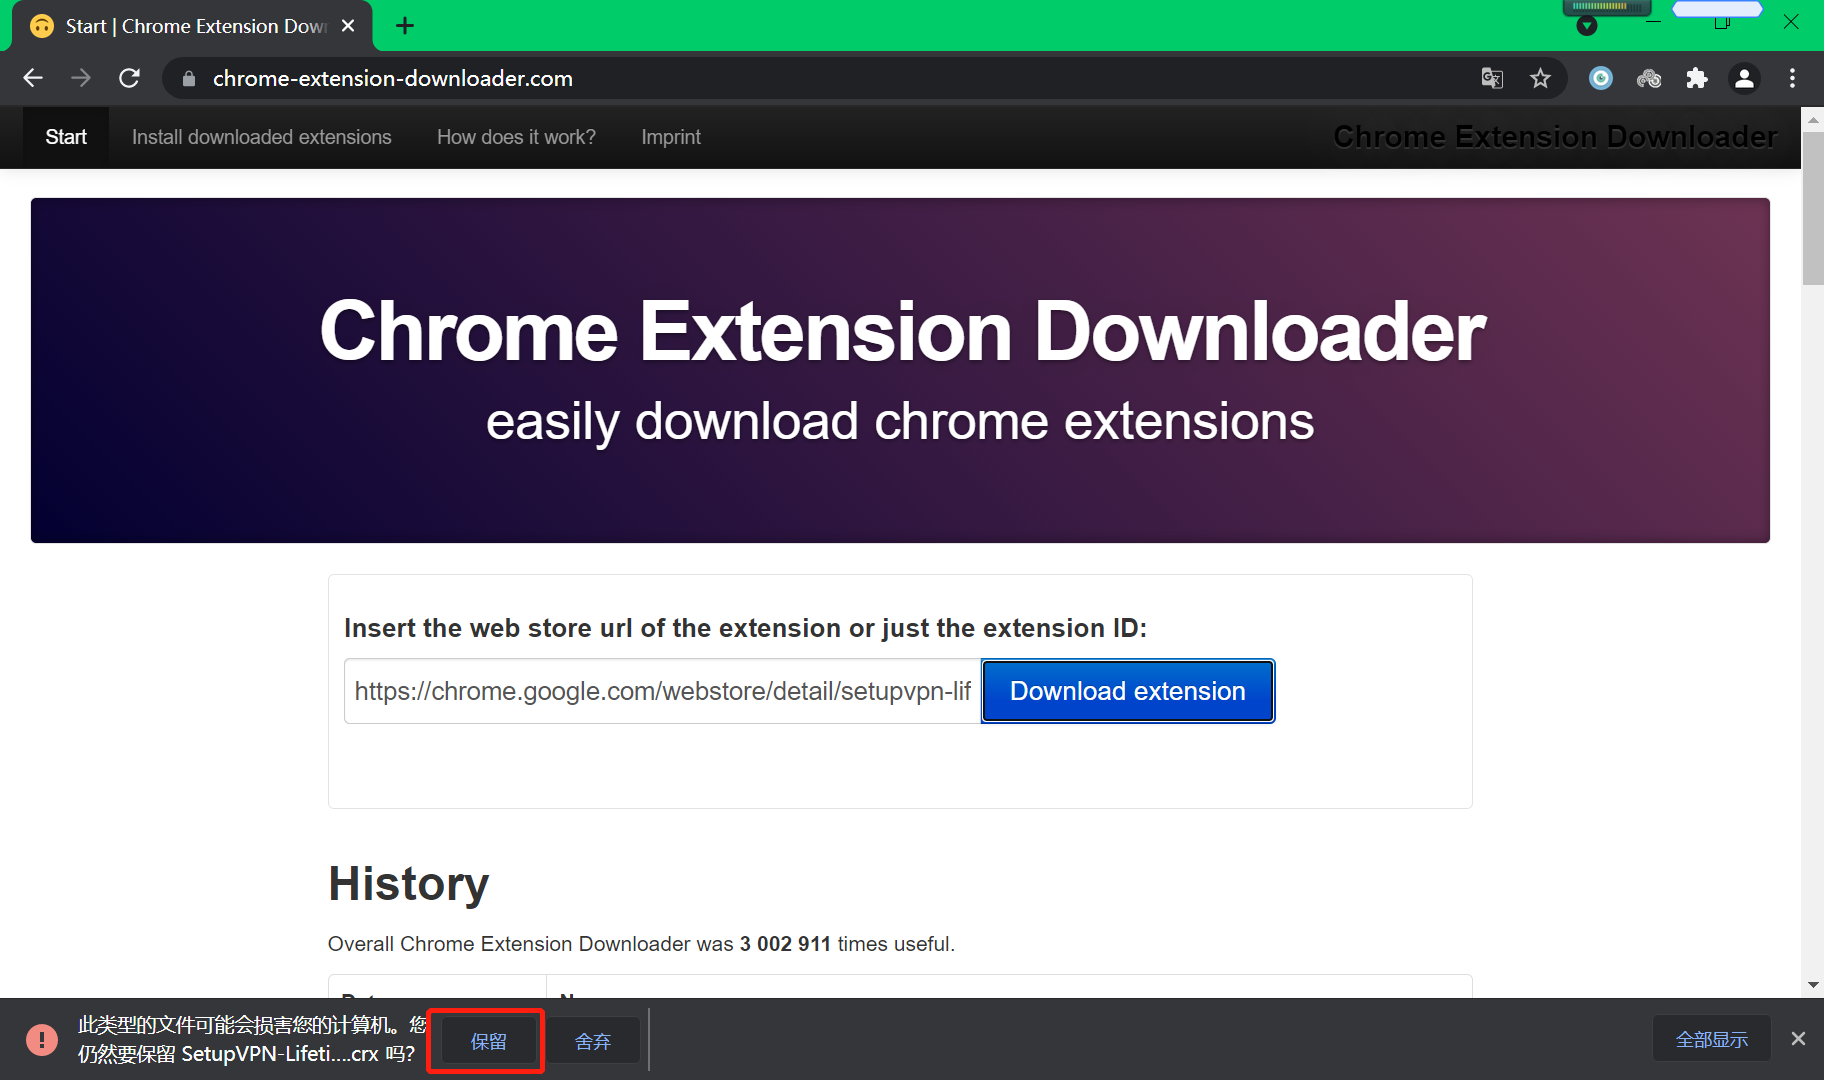Go back using the browser back arrow

coord(33,78)
